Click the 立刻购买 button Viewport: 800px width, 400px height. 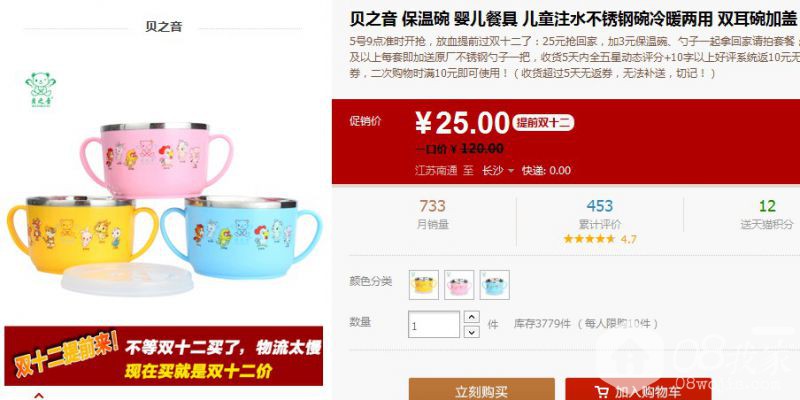[481, 390]
